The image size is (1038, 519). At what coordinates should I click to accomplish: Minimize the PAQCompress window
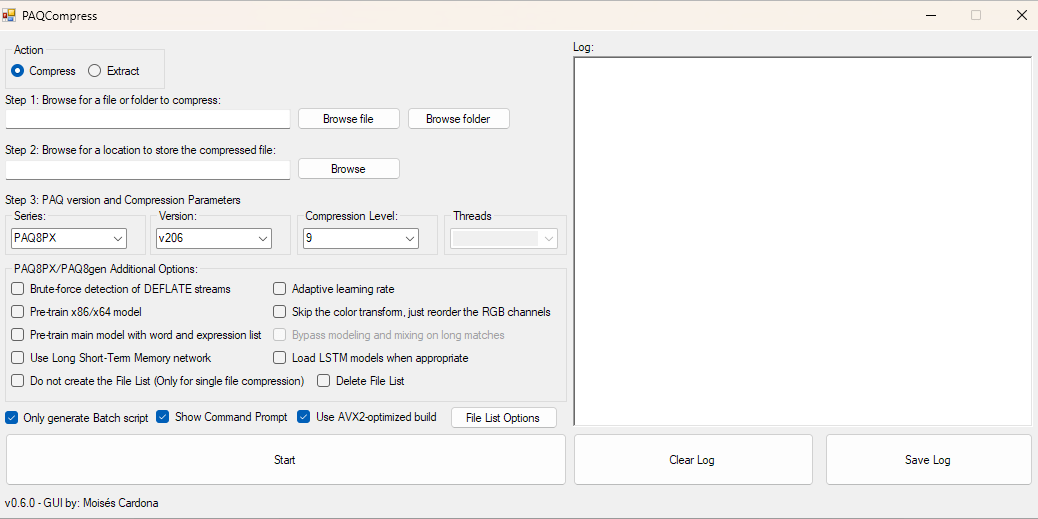coord(931,15)
